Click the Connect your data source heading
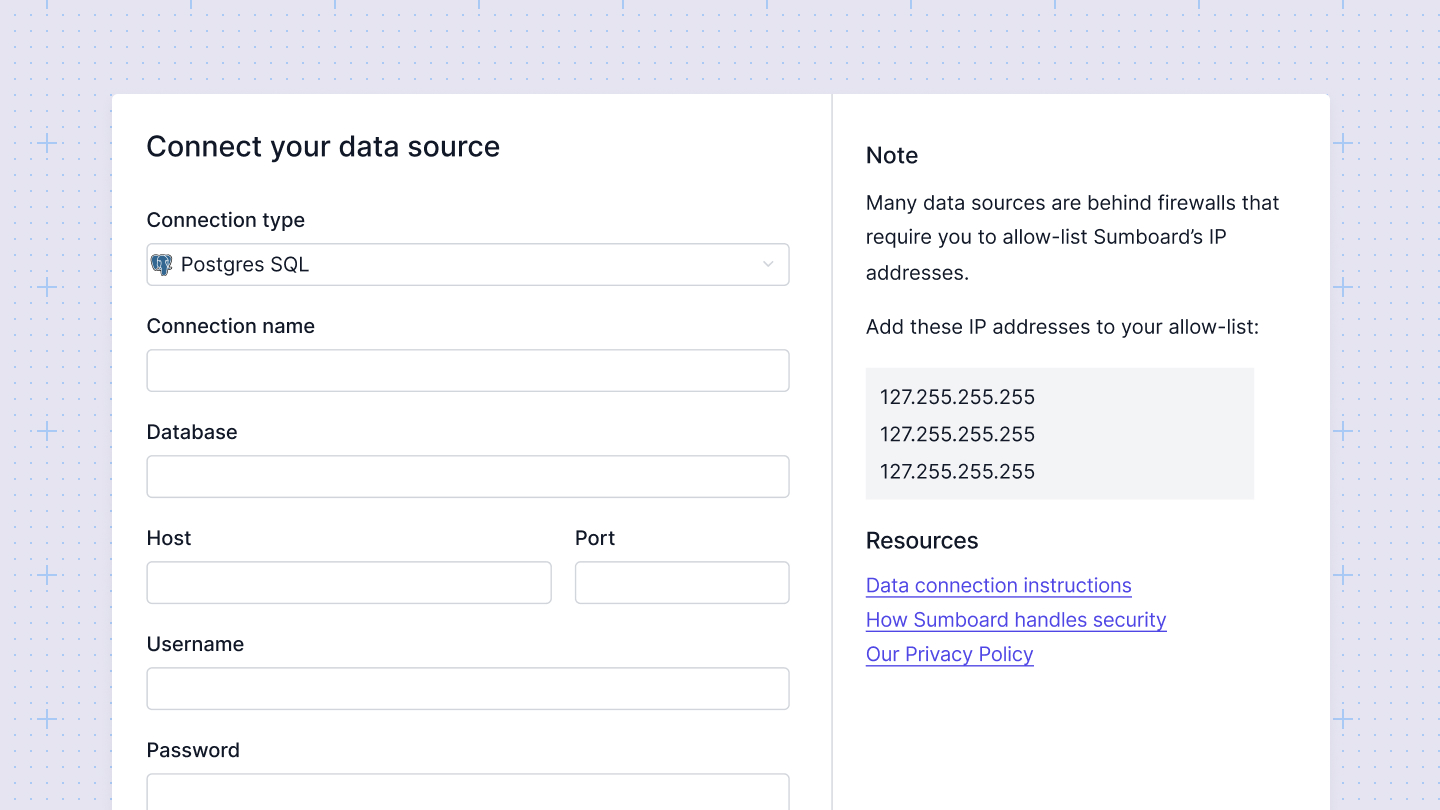 (323, 147)
